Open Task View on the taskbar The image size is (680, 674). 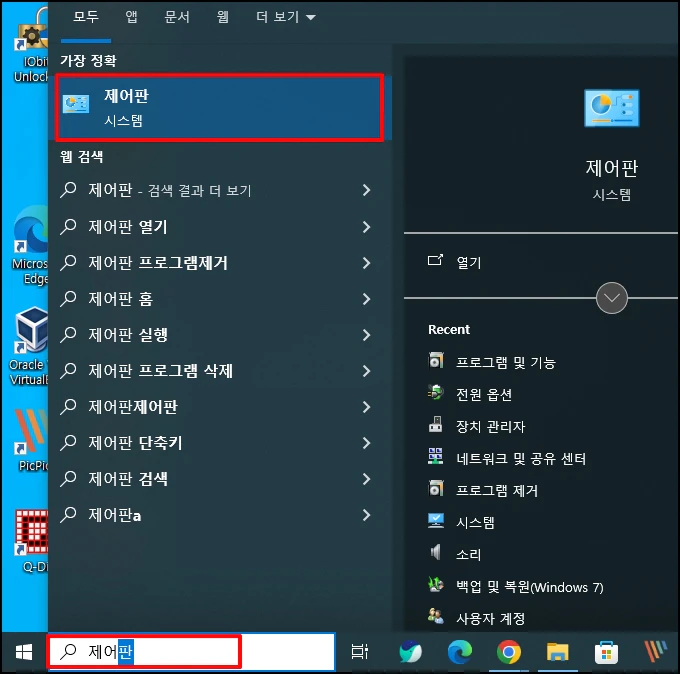point(360,652)
